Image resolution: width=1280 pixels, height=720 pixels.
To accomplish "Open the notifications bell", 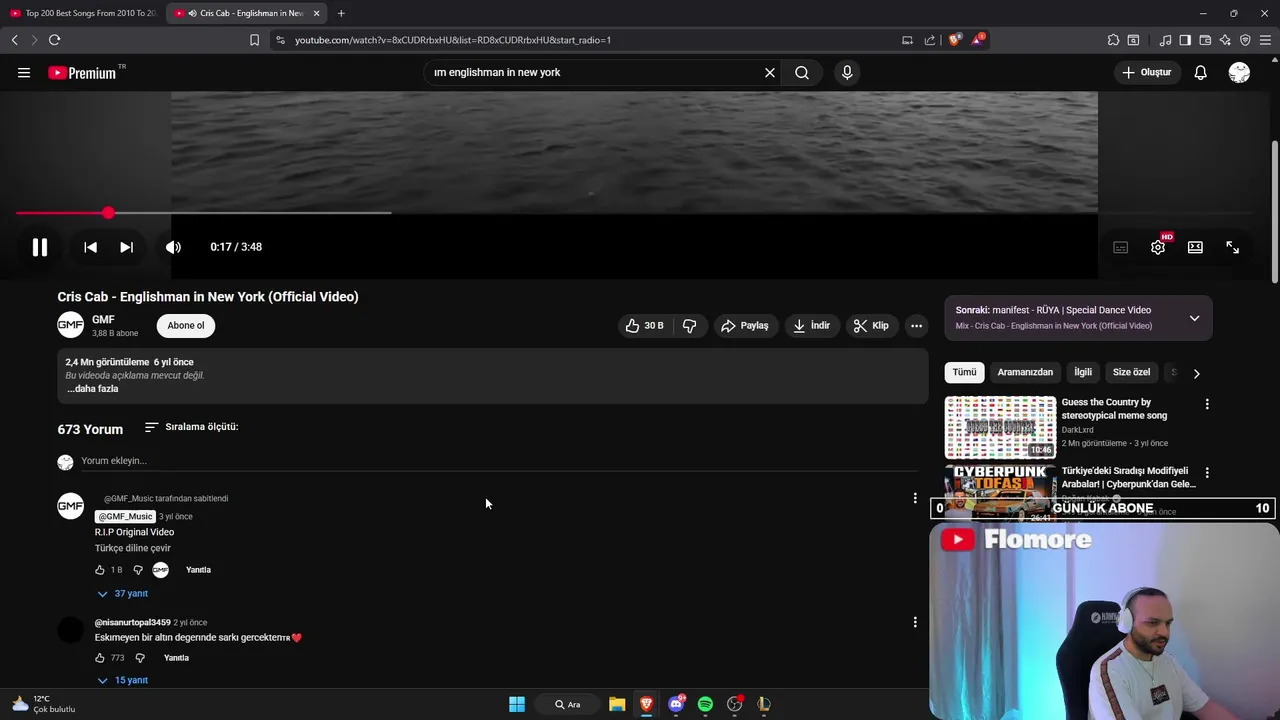I will (x=1200, y=72).
